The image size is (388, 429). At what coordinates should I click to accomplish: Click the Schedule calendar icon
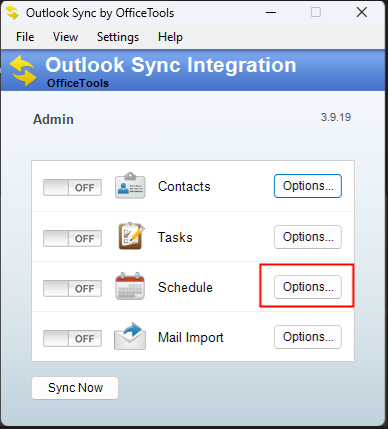130,286
